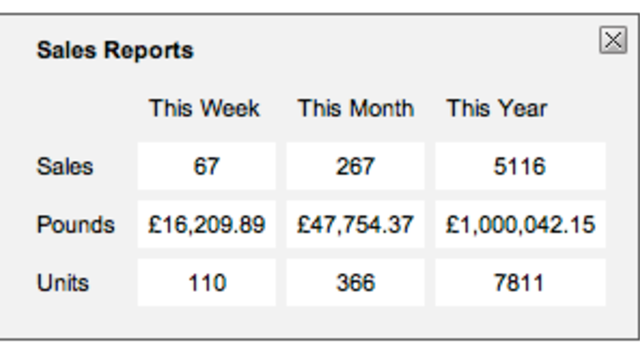Click the weekly sales cell showing 67
The image size is (640, 360).
[x=207, y=166]
